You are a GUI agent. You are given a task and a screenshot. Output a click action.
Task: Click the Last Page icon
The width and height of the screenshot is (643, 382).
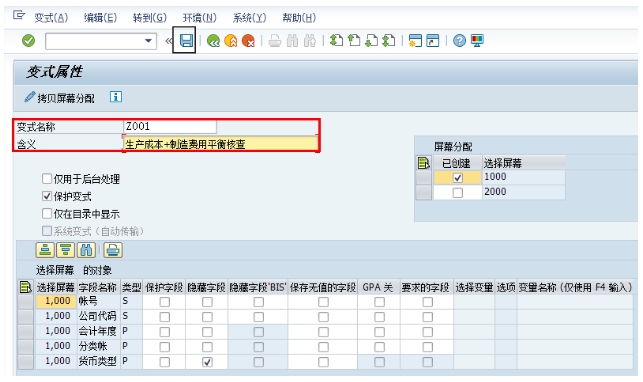[389, 41]
